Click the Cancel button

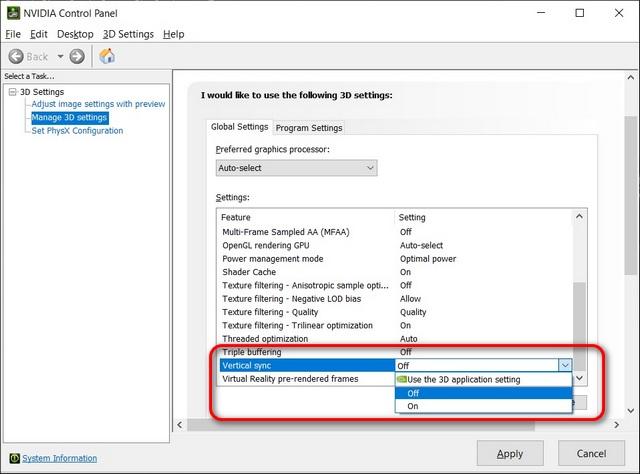pyautogui.click(x=591, y=453)
